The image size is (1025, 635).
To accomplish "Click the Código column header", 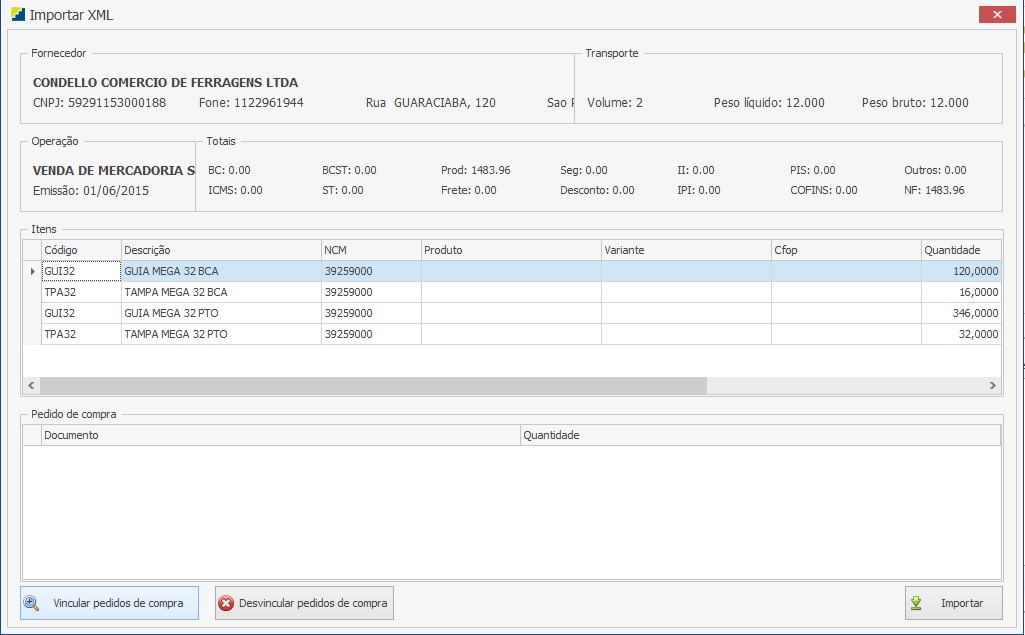I will [80, 250].
